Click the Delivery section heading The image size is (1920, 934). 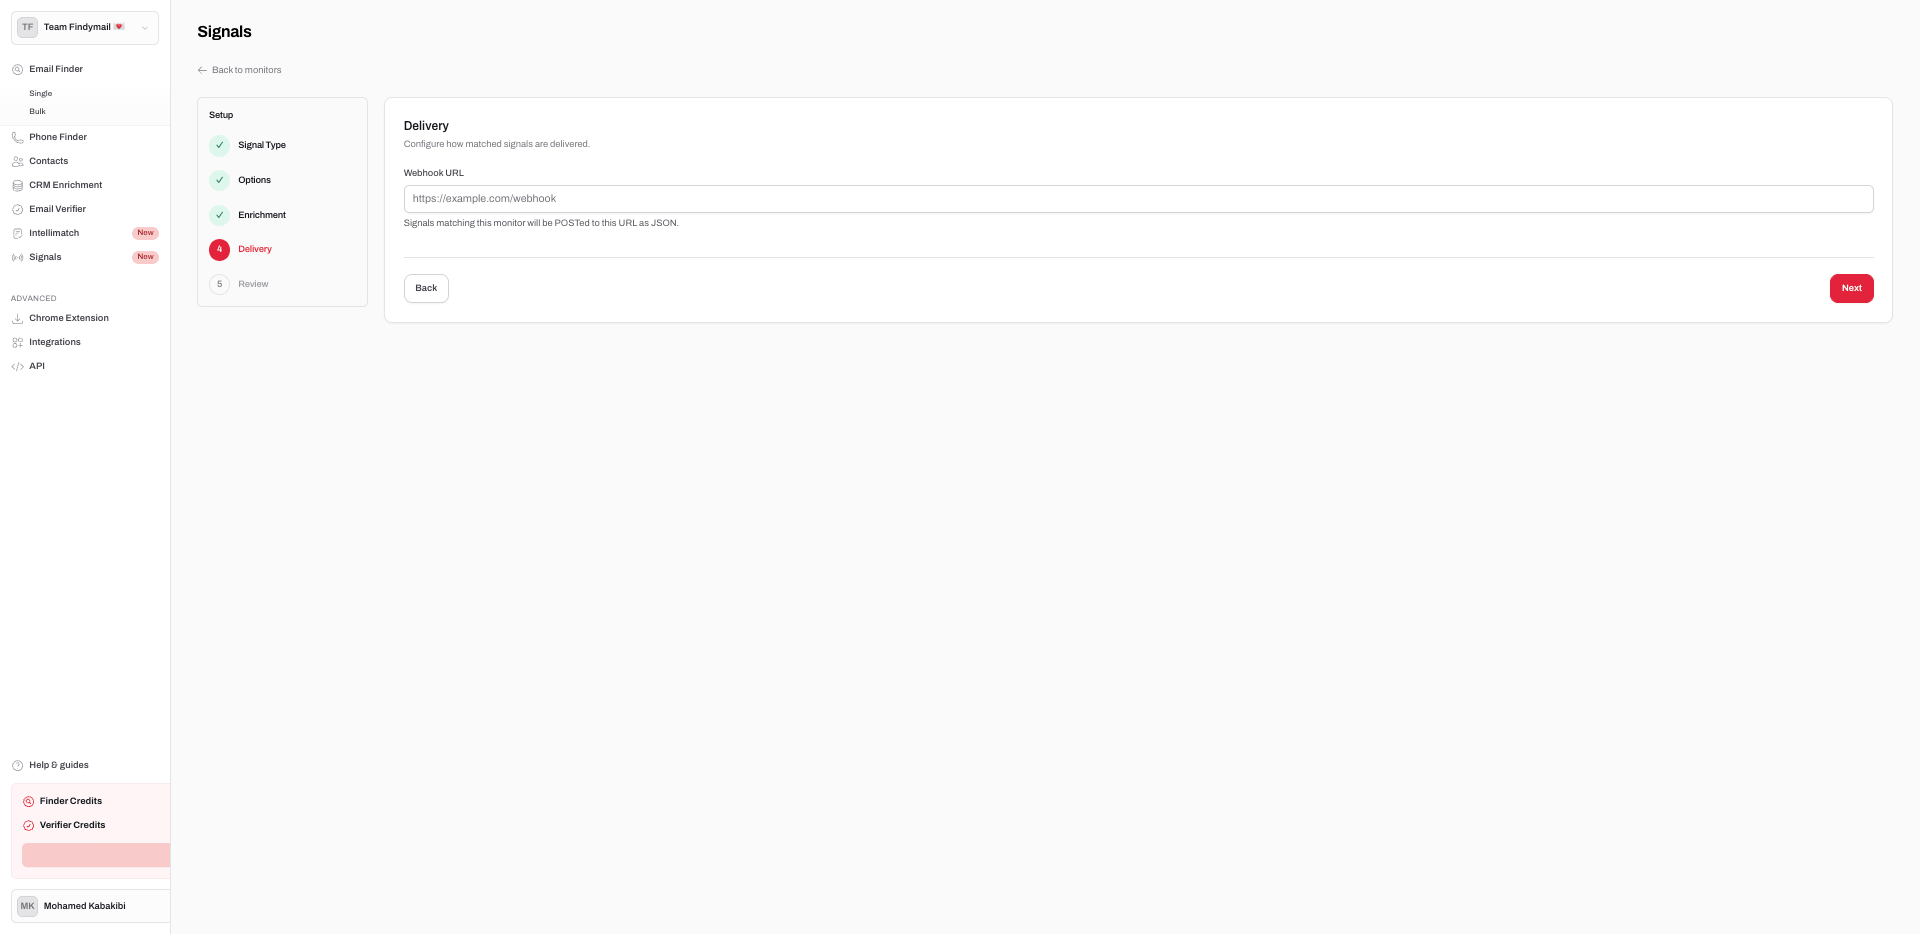426,126
